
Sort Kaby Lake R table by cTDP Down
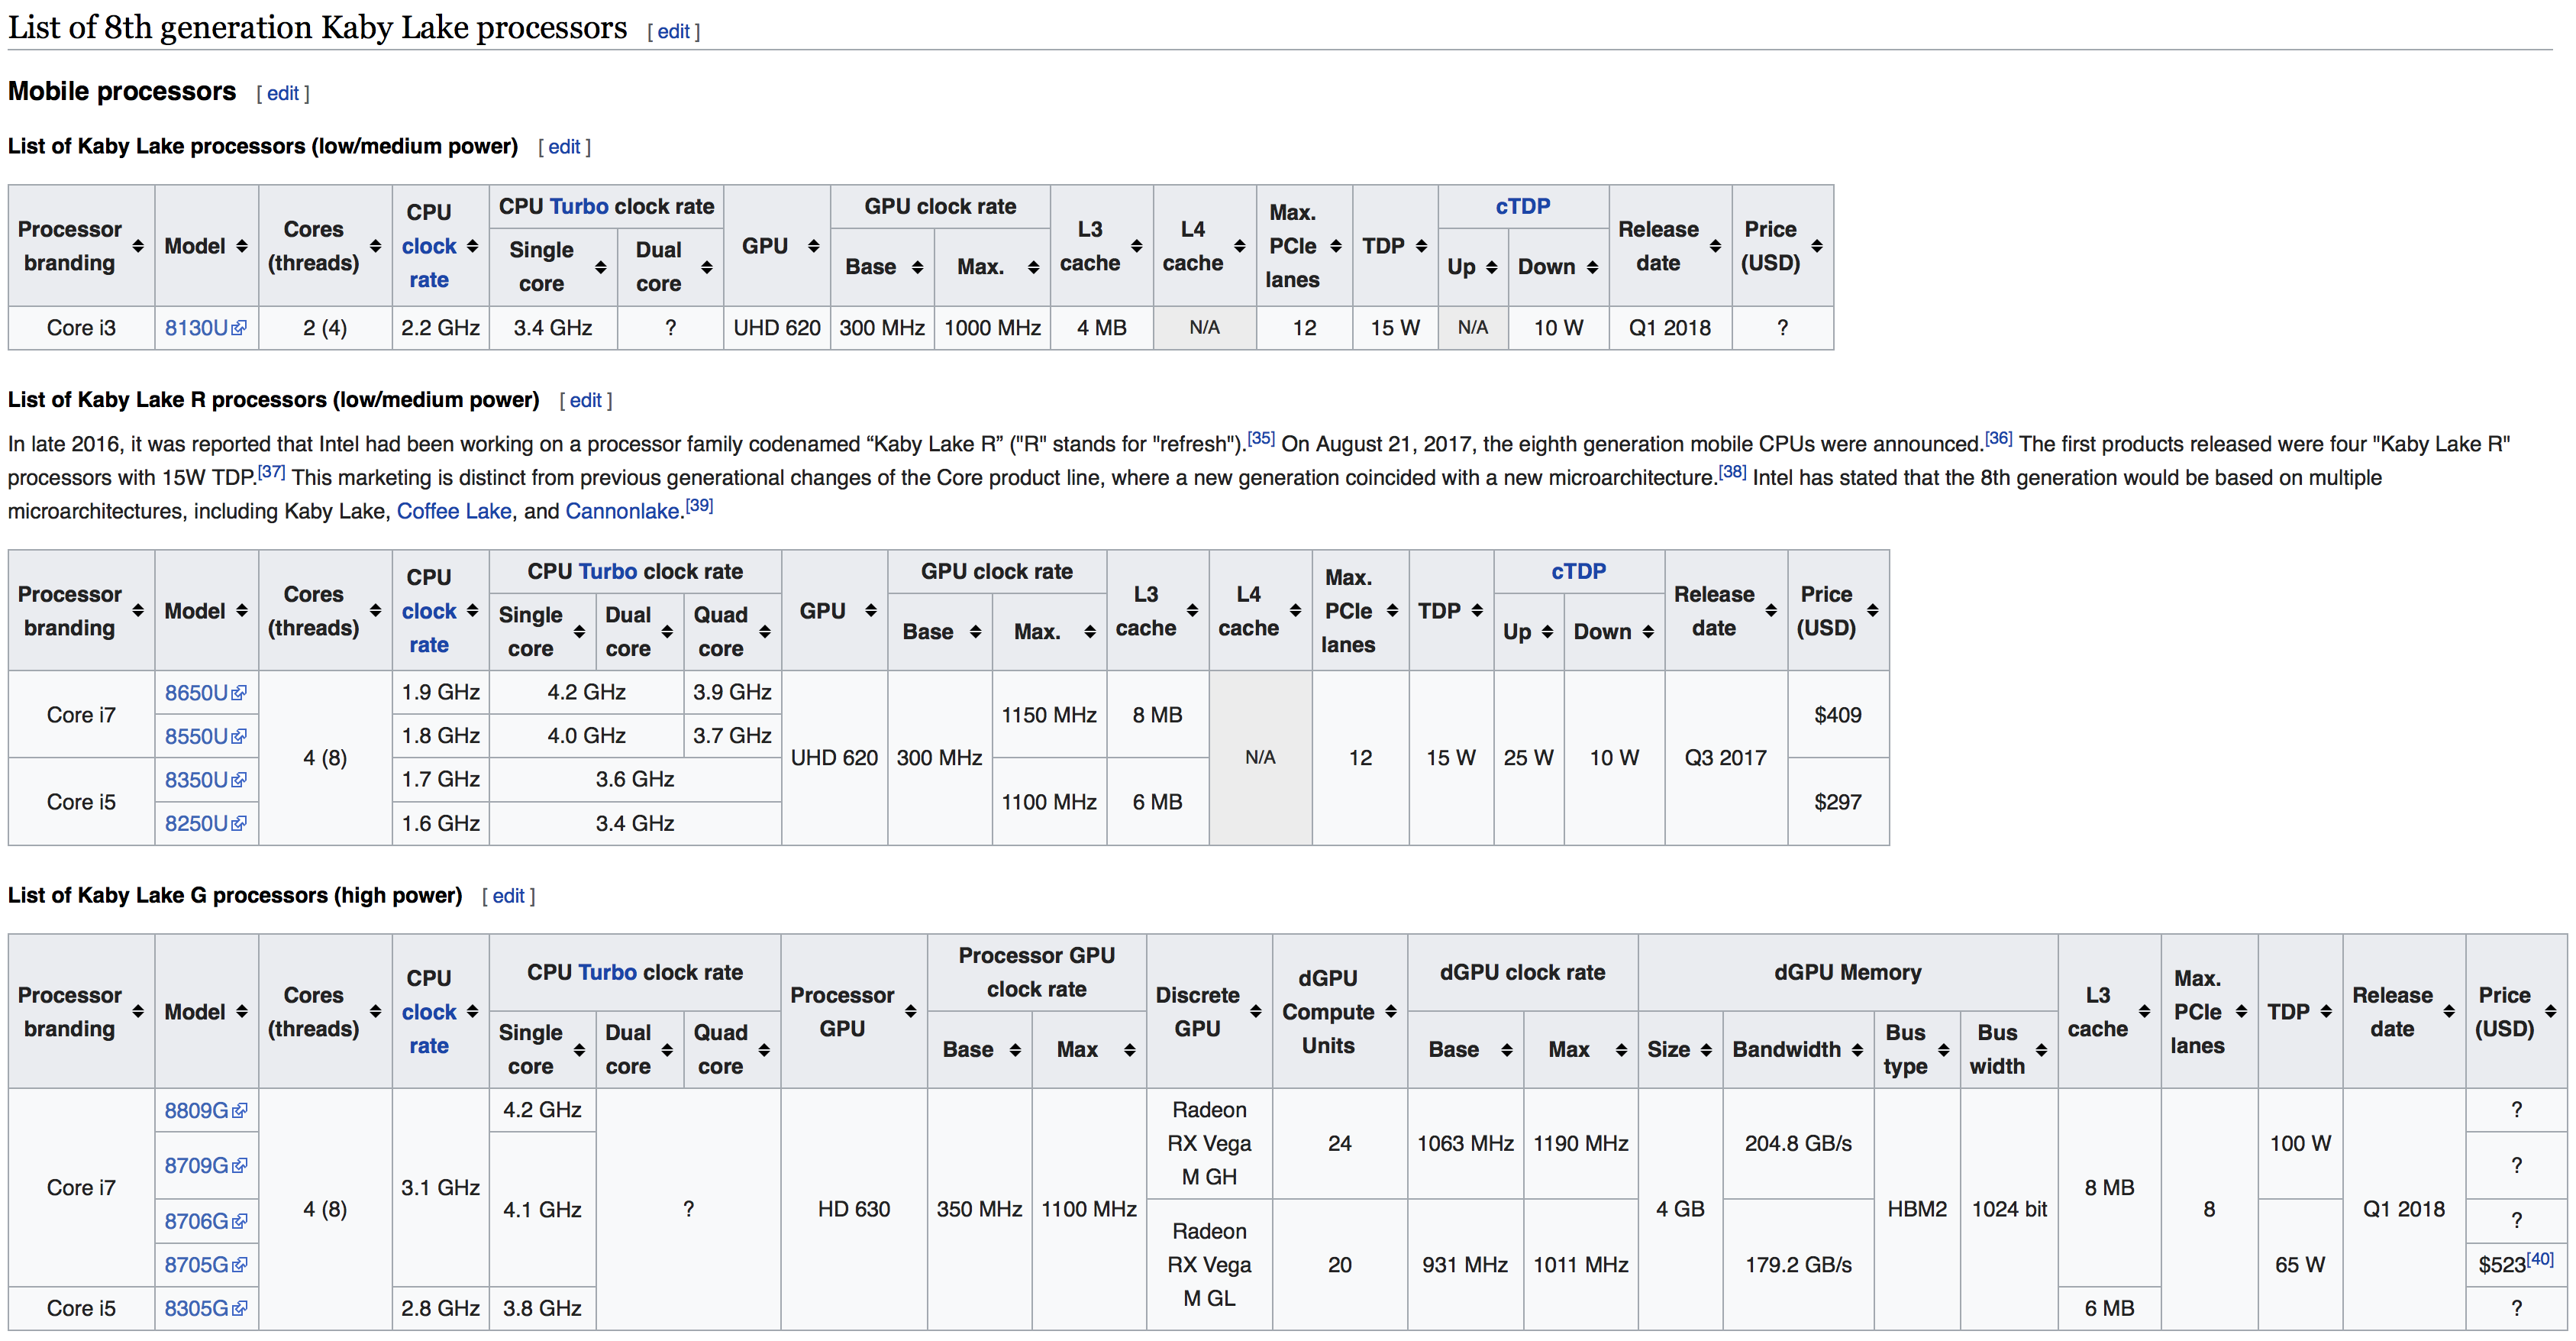[1648, 632]
